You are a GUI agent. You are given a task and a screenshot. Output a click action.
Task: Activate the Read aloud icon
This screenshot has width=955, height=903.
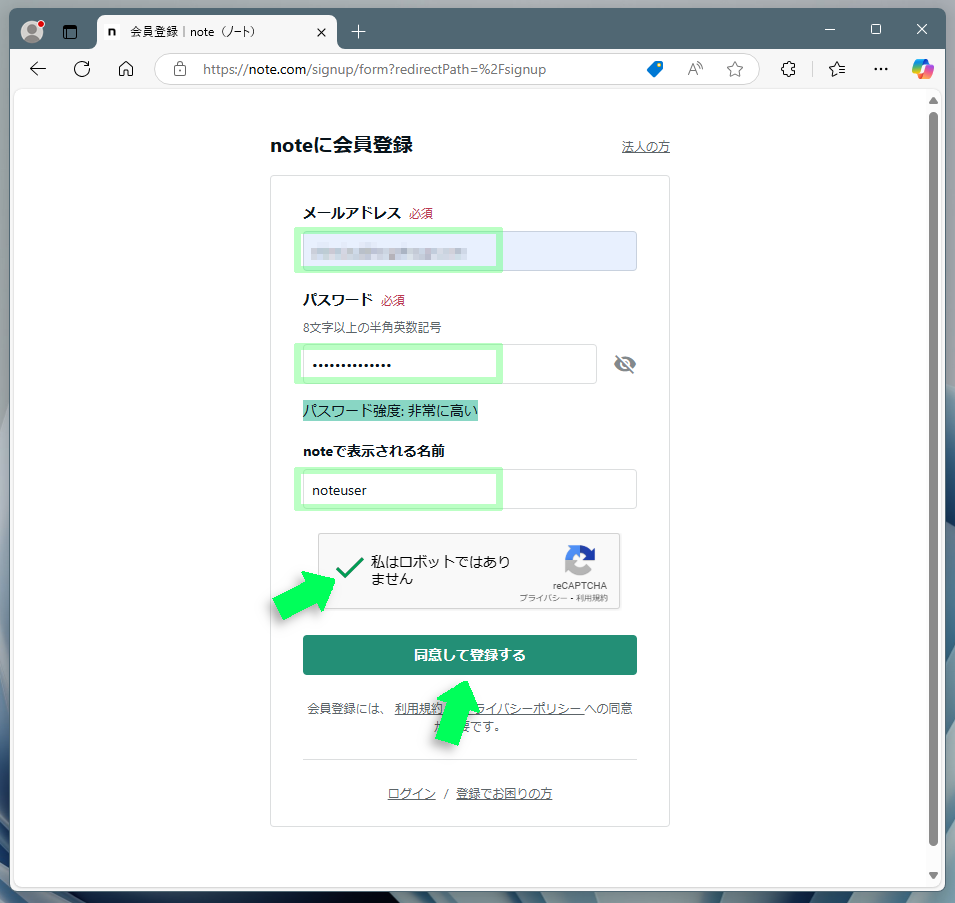pyautogui.click(x=695, y=69)
